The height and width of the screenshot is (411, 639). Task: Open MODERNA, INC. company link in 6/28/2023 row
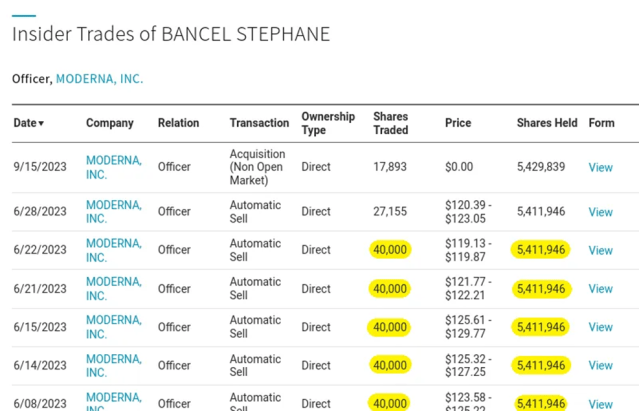(113, 212)
